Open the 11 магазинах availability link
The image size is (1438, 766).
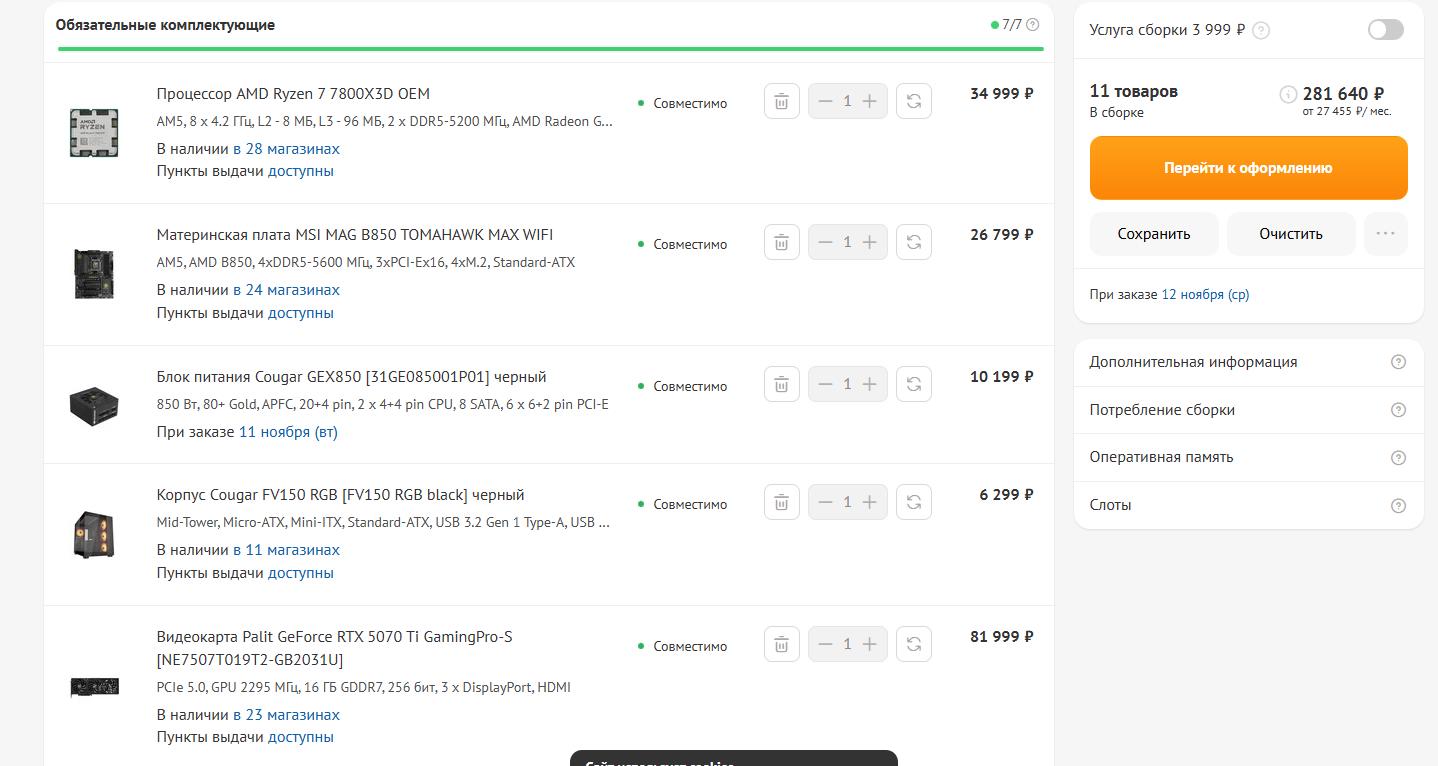point(286,550)
